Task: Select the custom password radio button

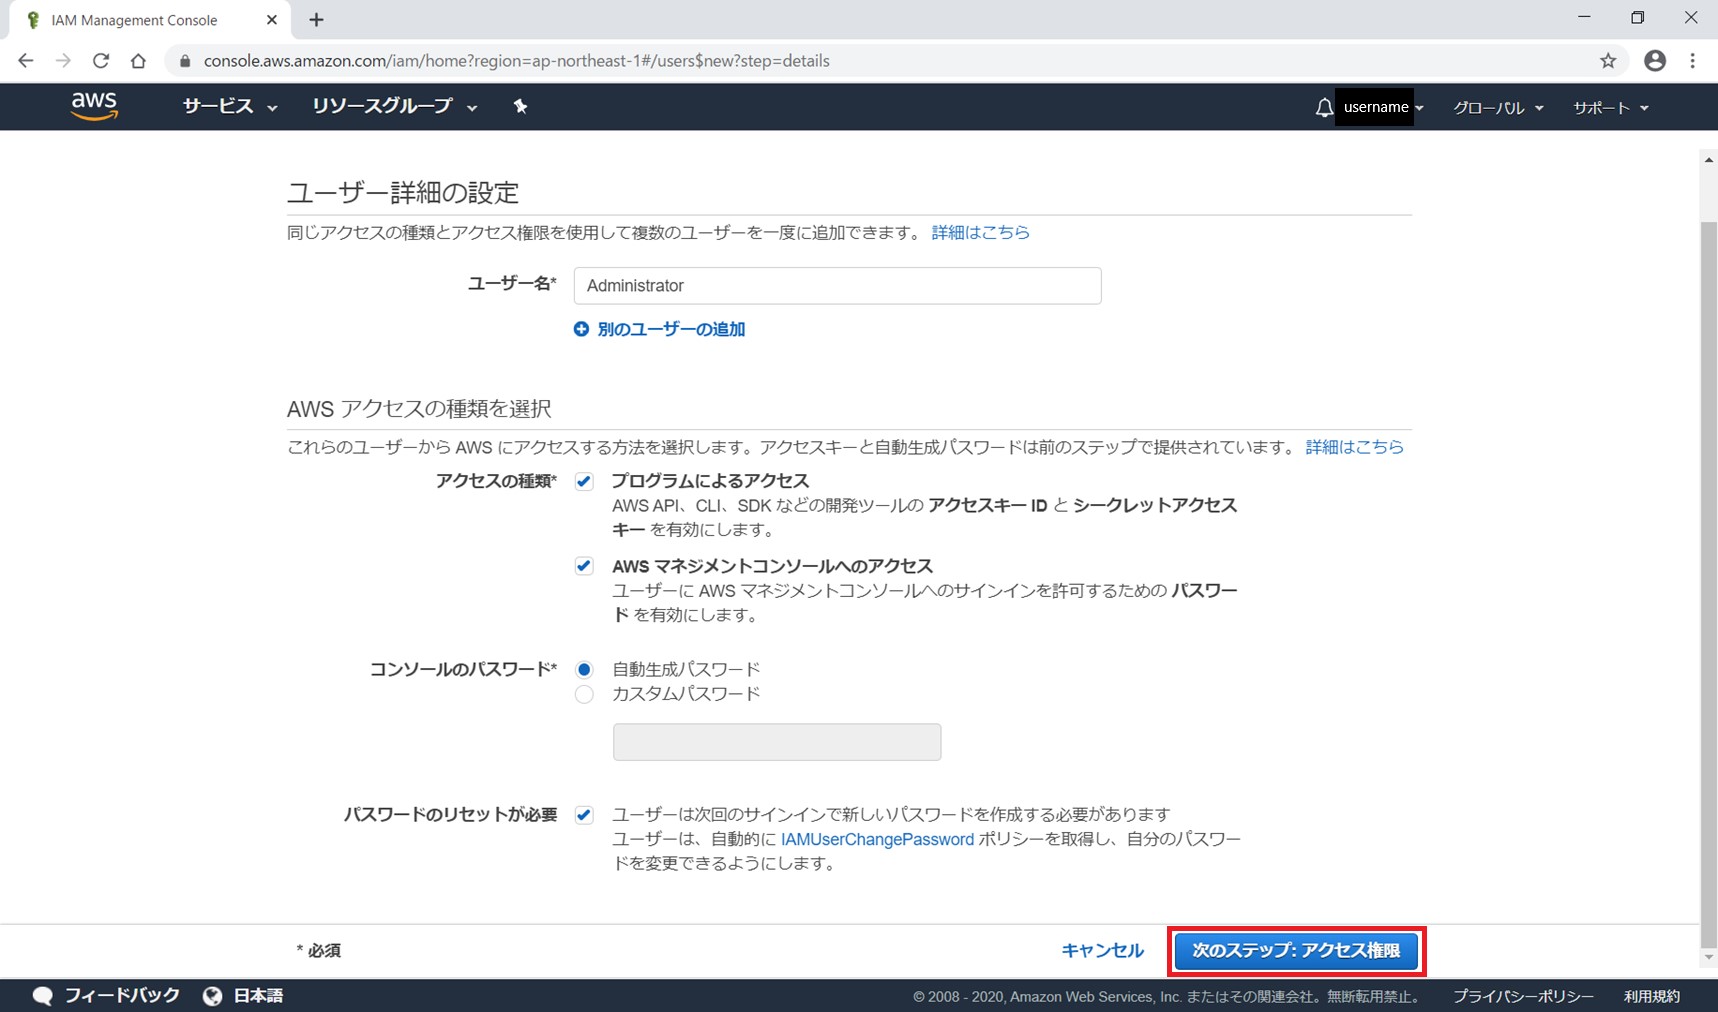Action: (x=584, y=694)
